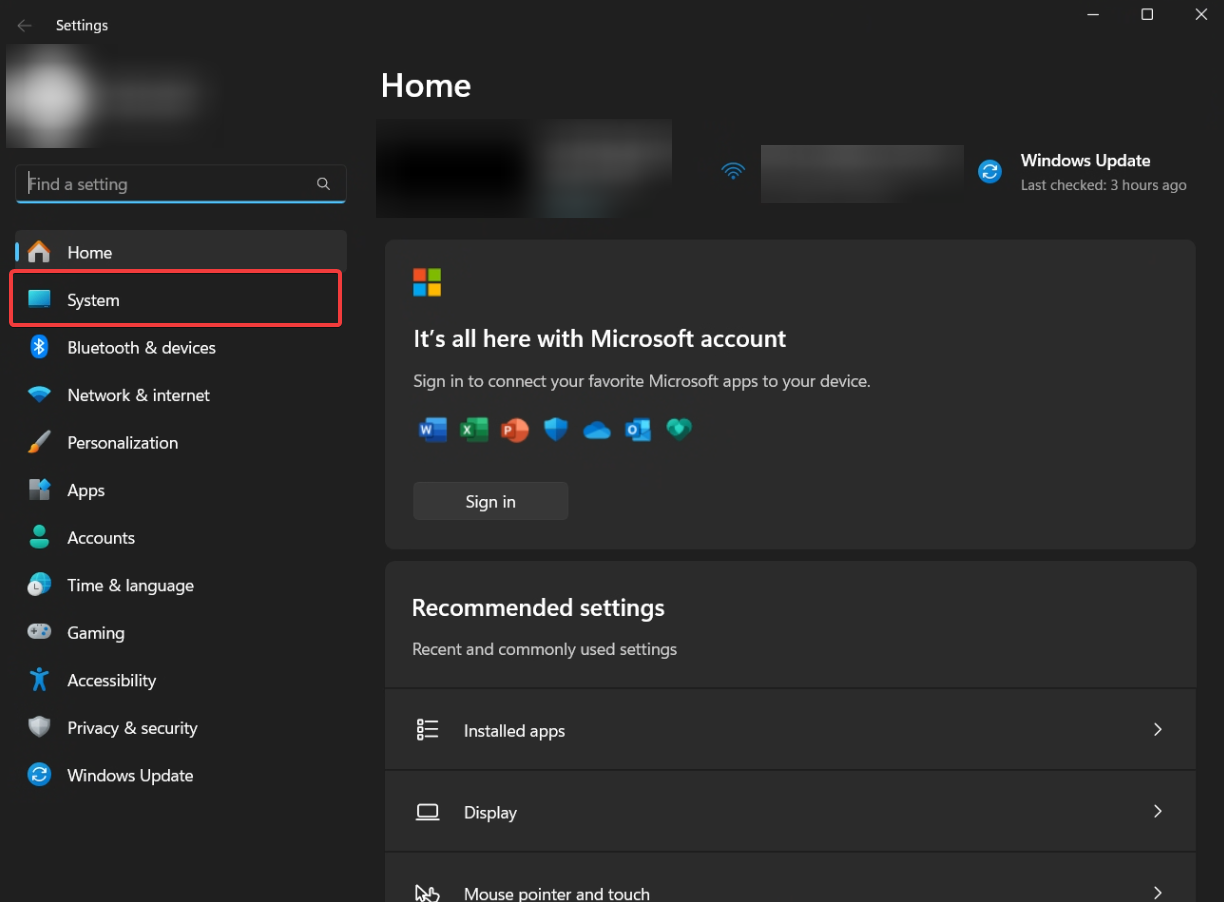Select Home in the sidebar

click(x=181, y=252)
